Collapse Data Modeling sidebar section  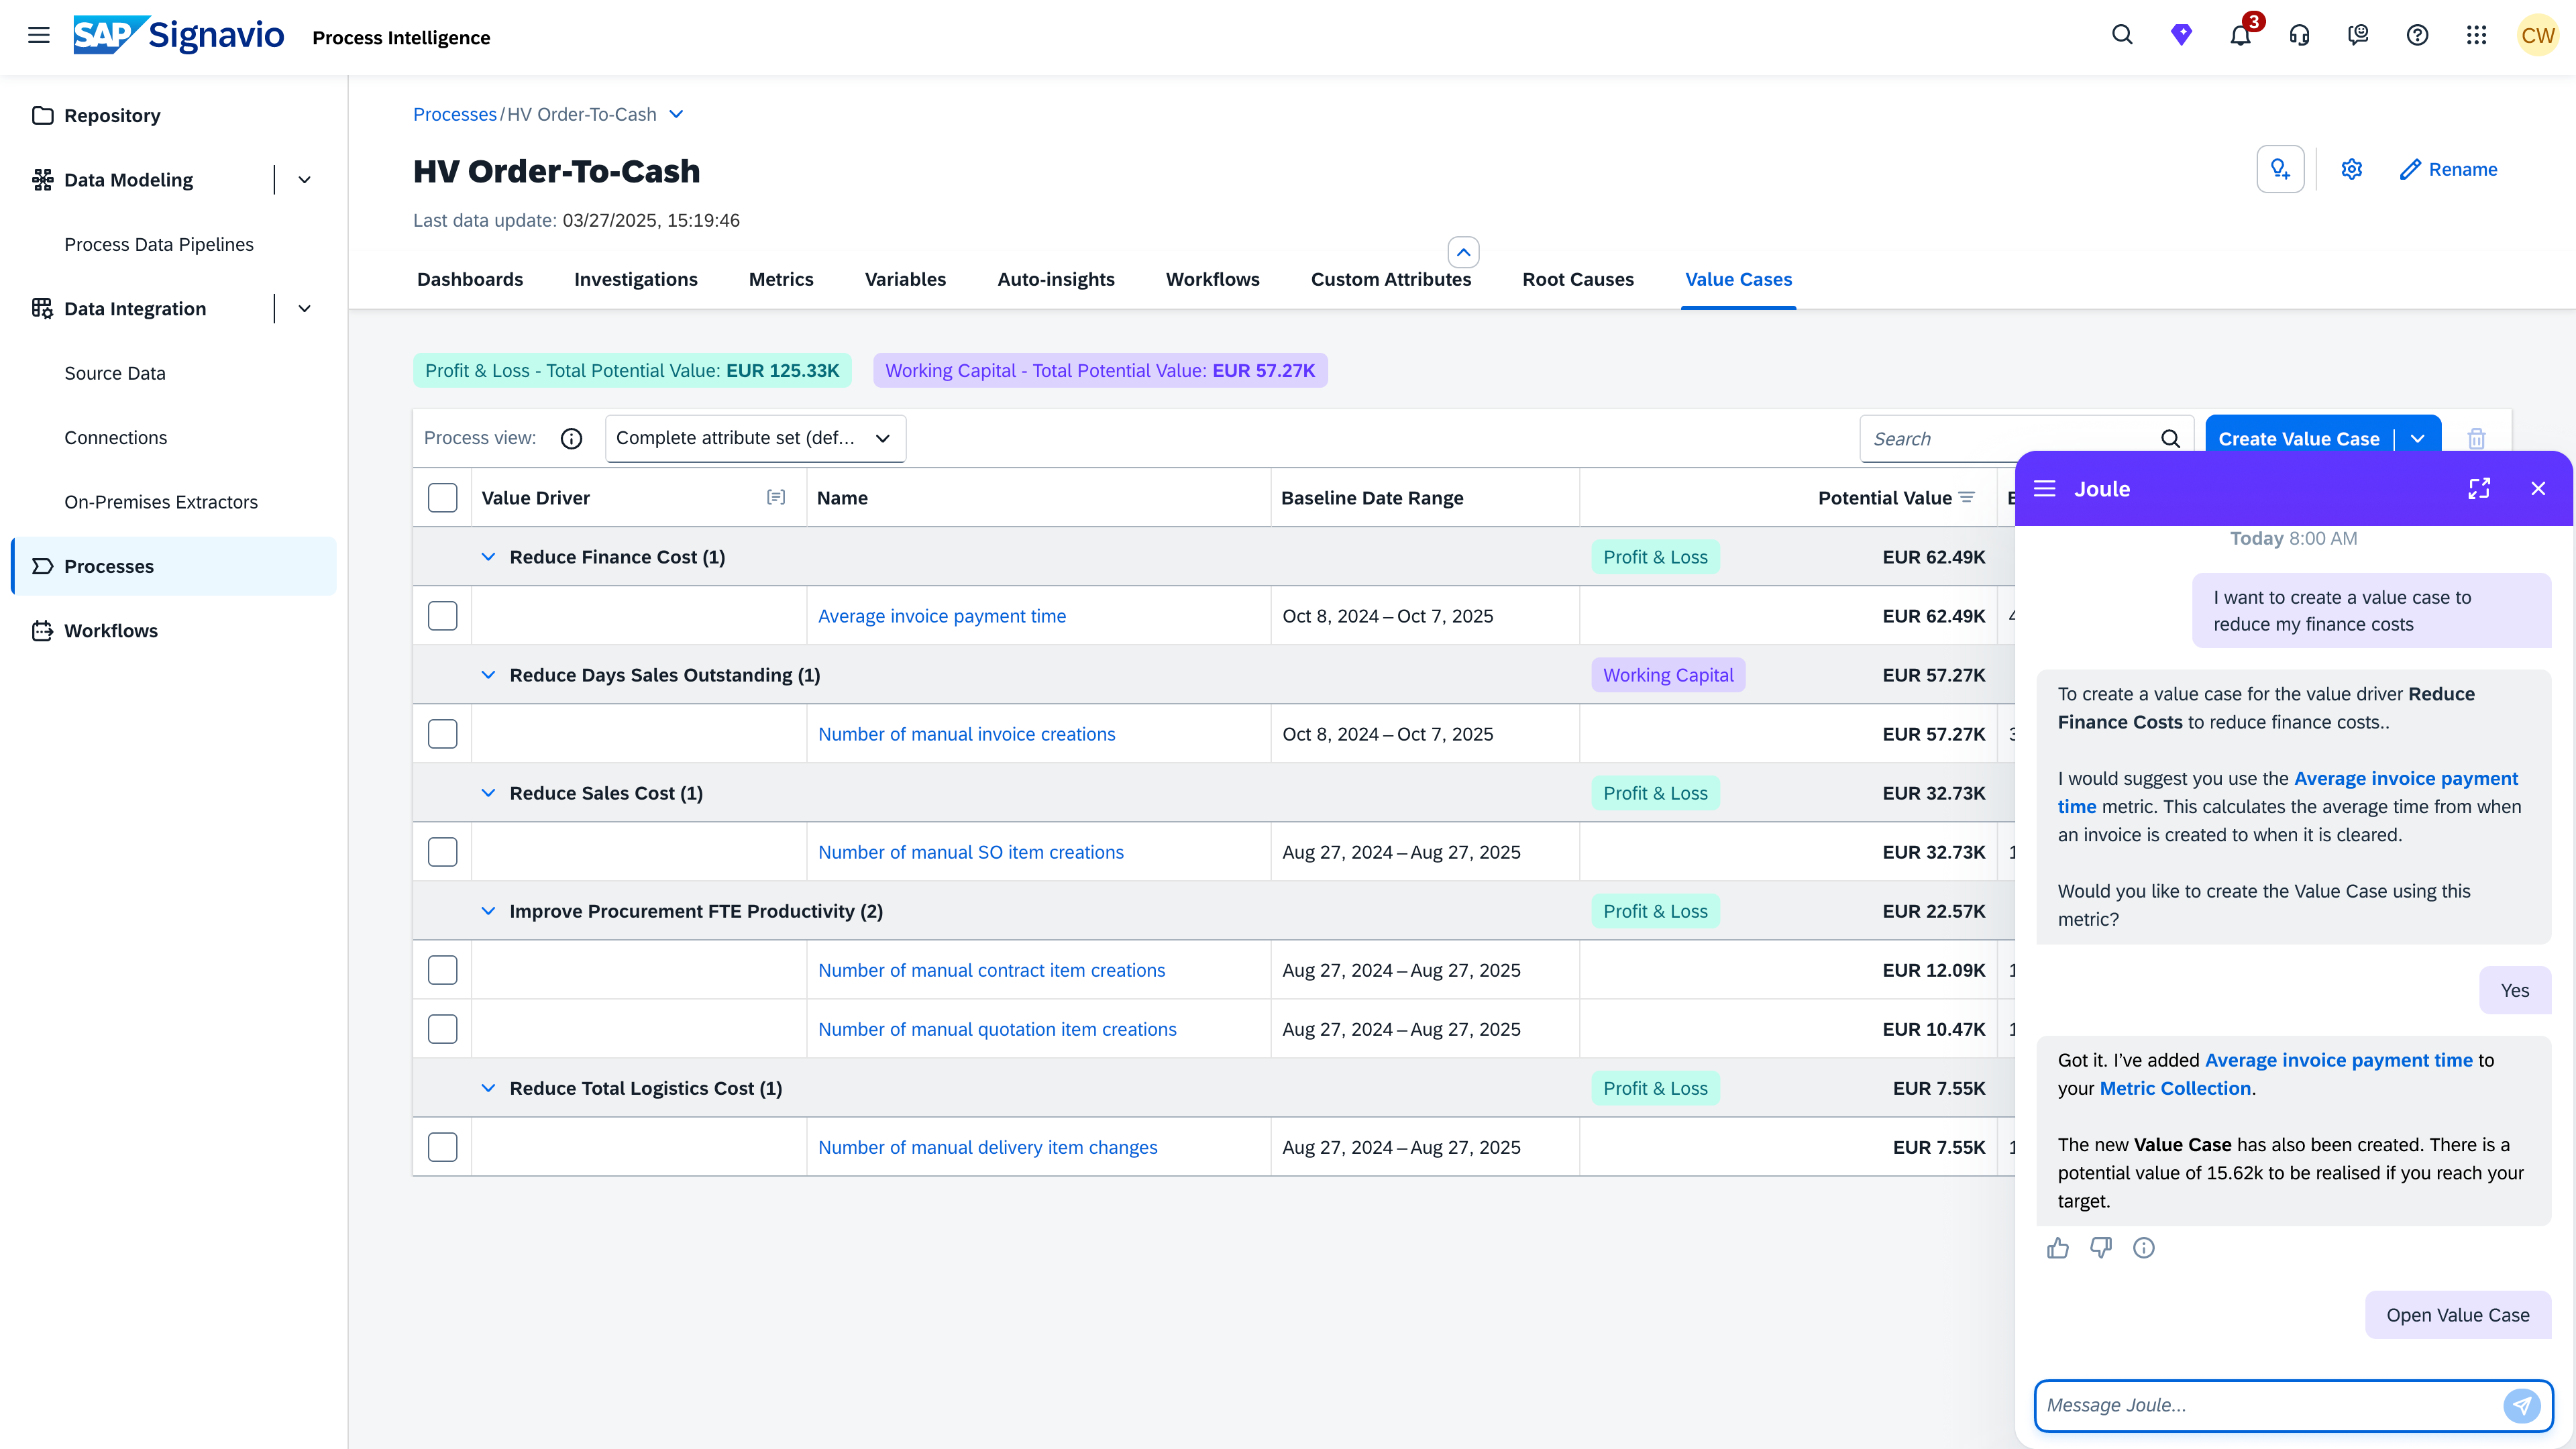coord(305,180)
